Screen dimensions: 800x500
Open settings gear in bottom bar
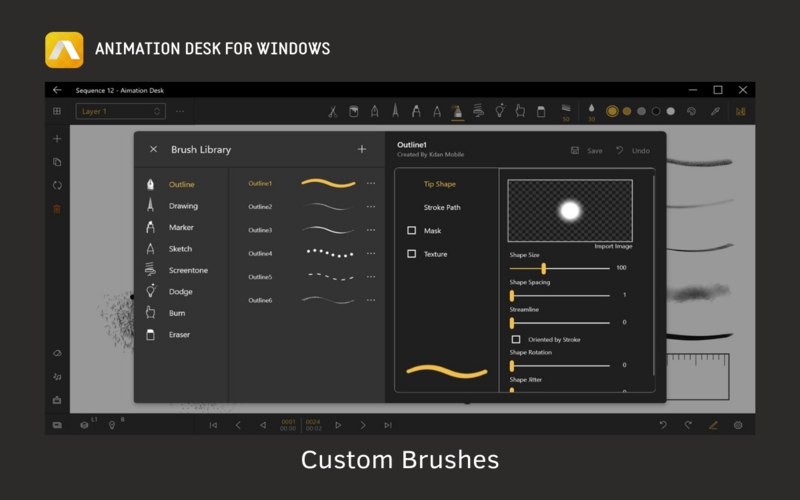(x=738, y=425)
